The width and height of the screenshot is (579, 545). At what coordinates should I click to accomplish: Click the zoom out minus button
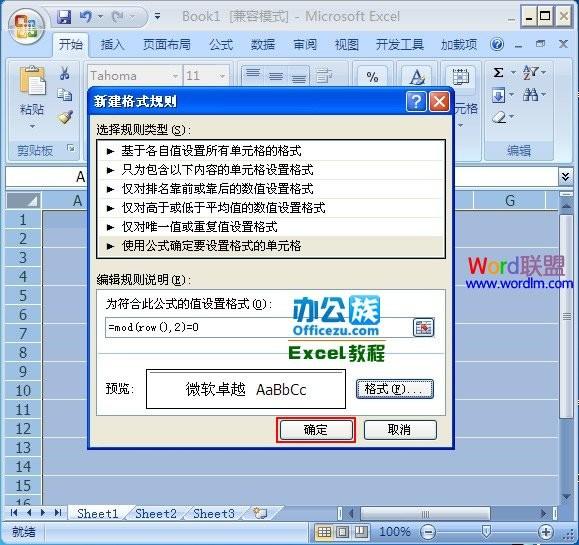[428, 532]
